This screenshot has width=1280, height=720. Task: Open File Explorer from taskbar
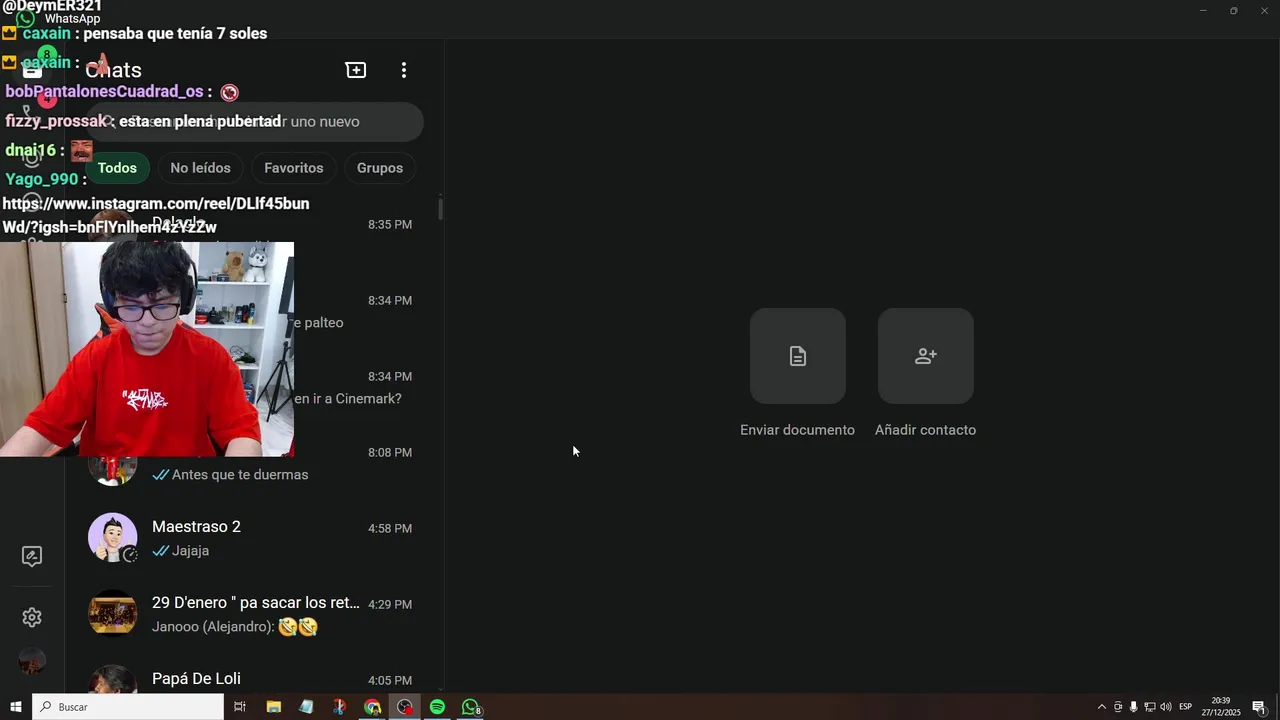click(x=274, y=707)
